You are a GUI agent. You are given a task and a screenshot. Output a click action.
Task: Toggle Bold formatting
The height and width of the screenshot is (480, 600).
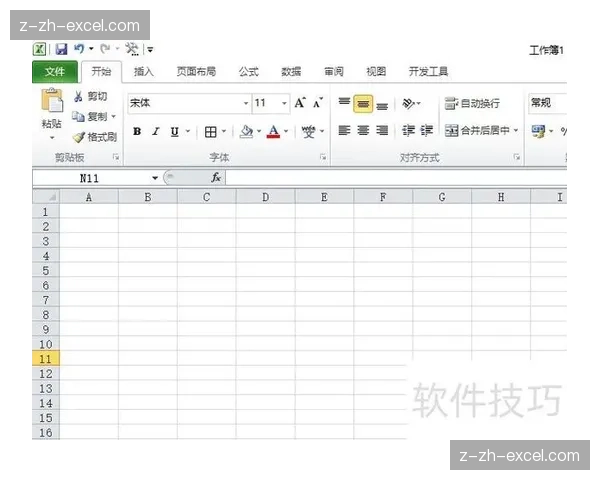pyautogui.click(x=137, y=132)
